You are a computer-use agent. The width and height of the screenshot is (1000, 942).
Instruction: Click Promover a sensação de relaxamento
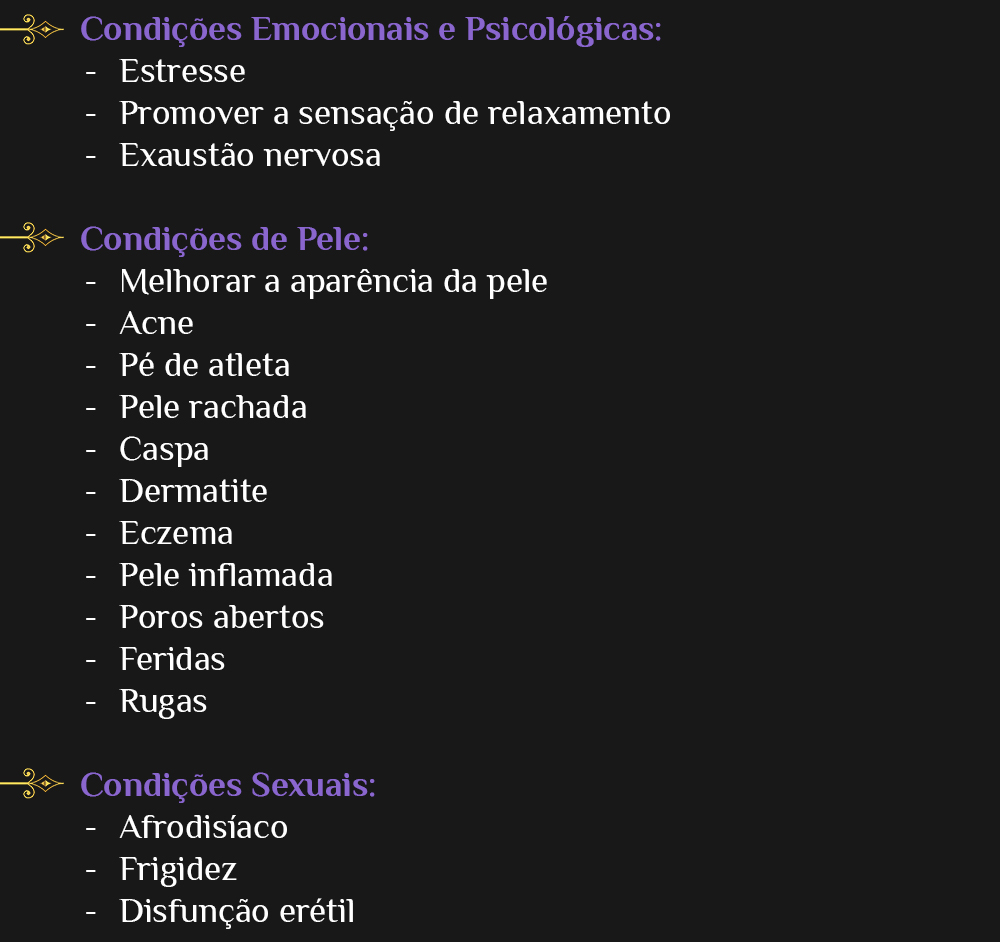(x=394, y=114)
